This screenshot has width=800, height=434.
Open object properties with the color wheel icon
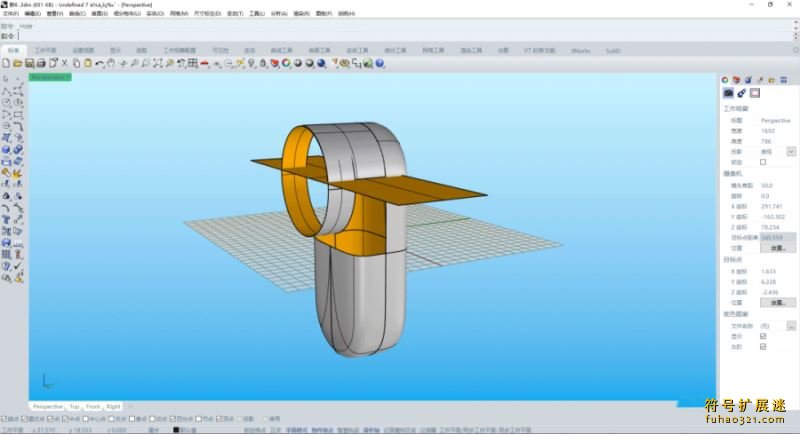click(286, 63)
